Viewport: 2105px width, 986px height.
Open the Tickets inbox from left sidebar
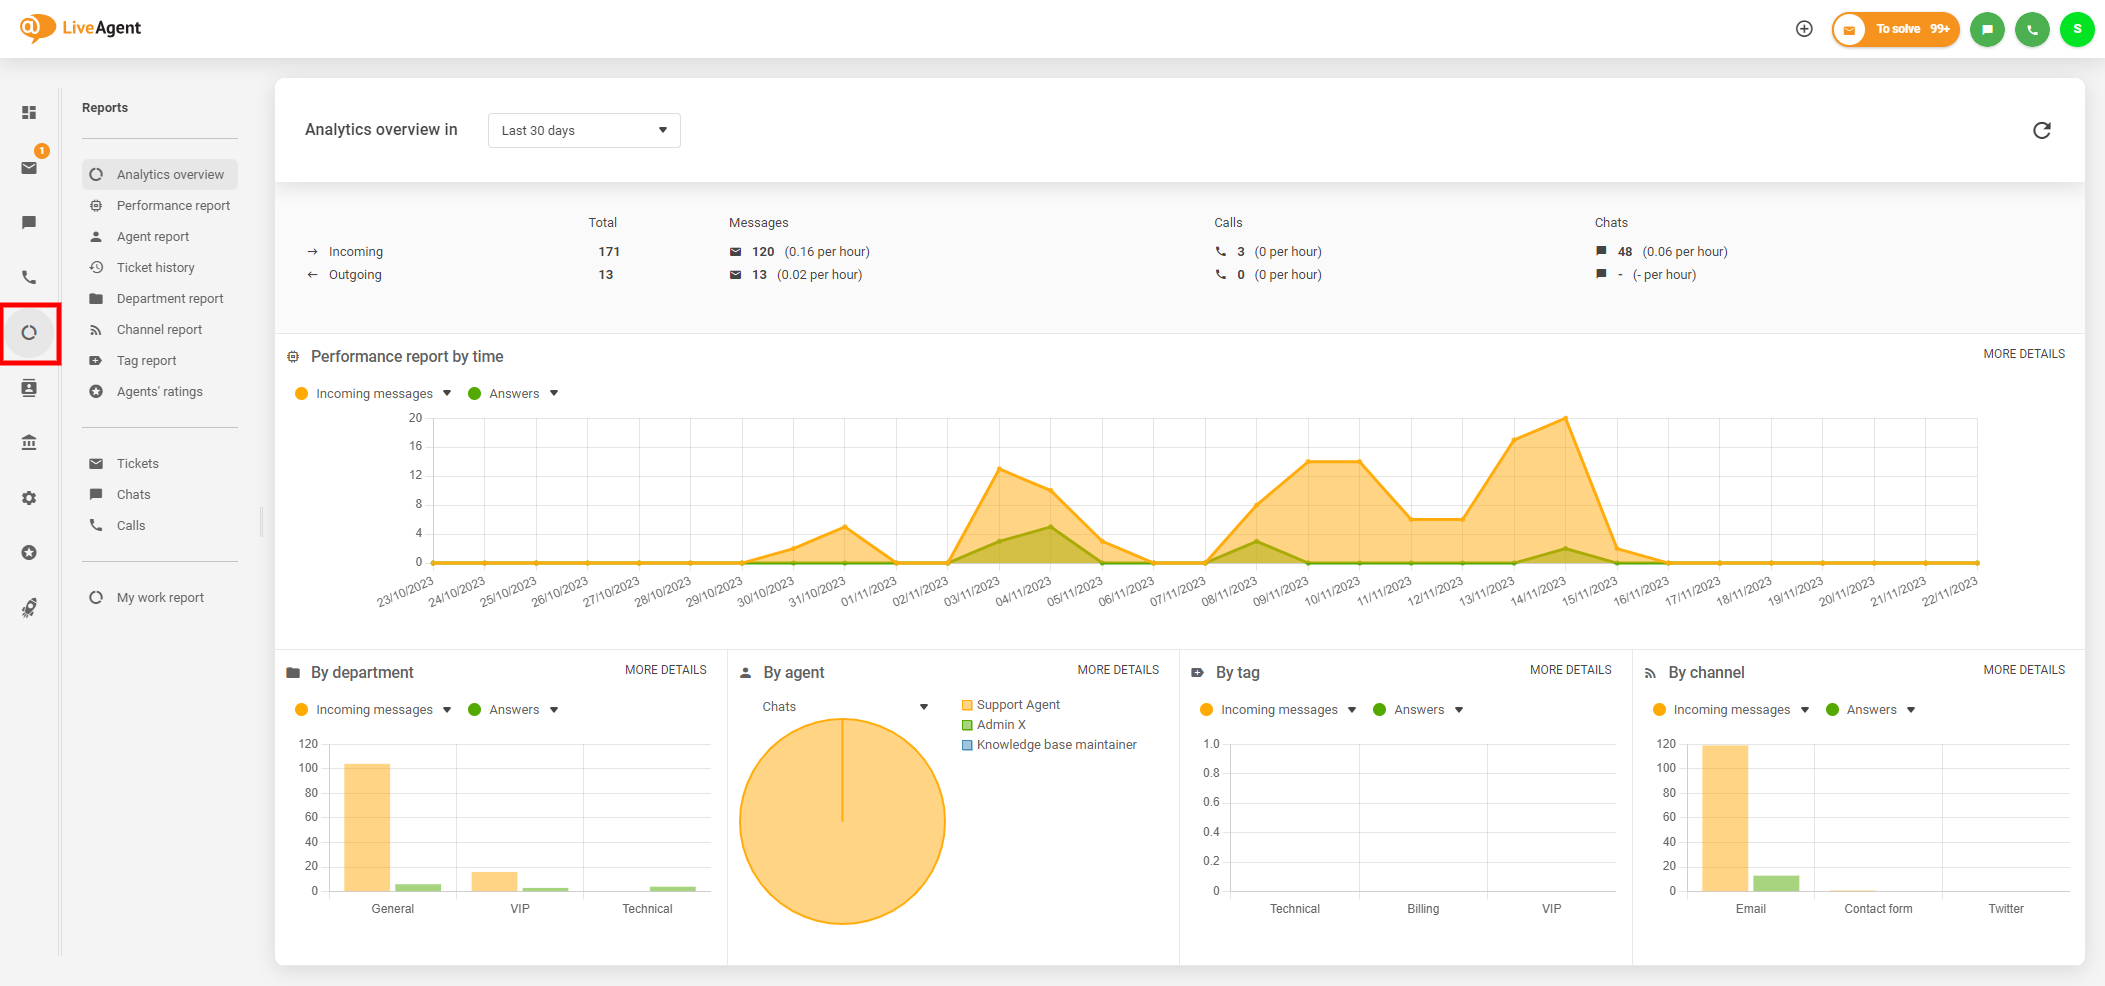(29, 167)
